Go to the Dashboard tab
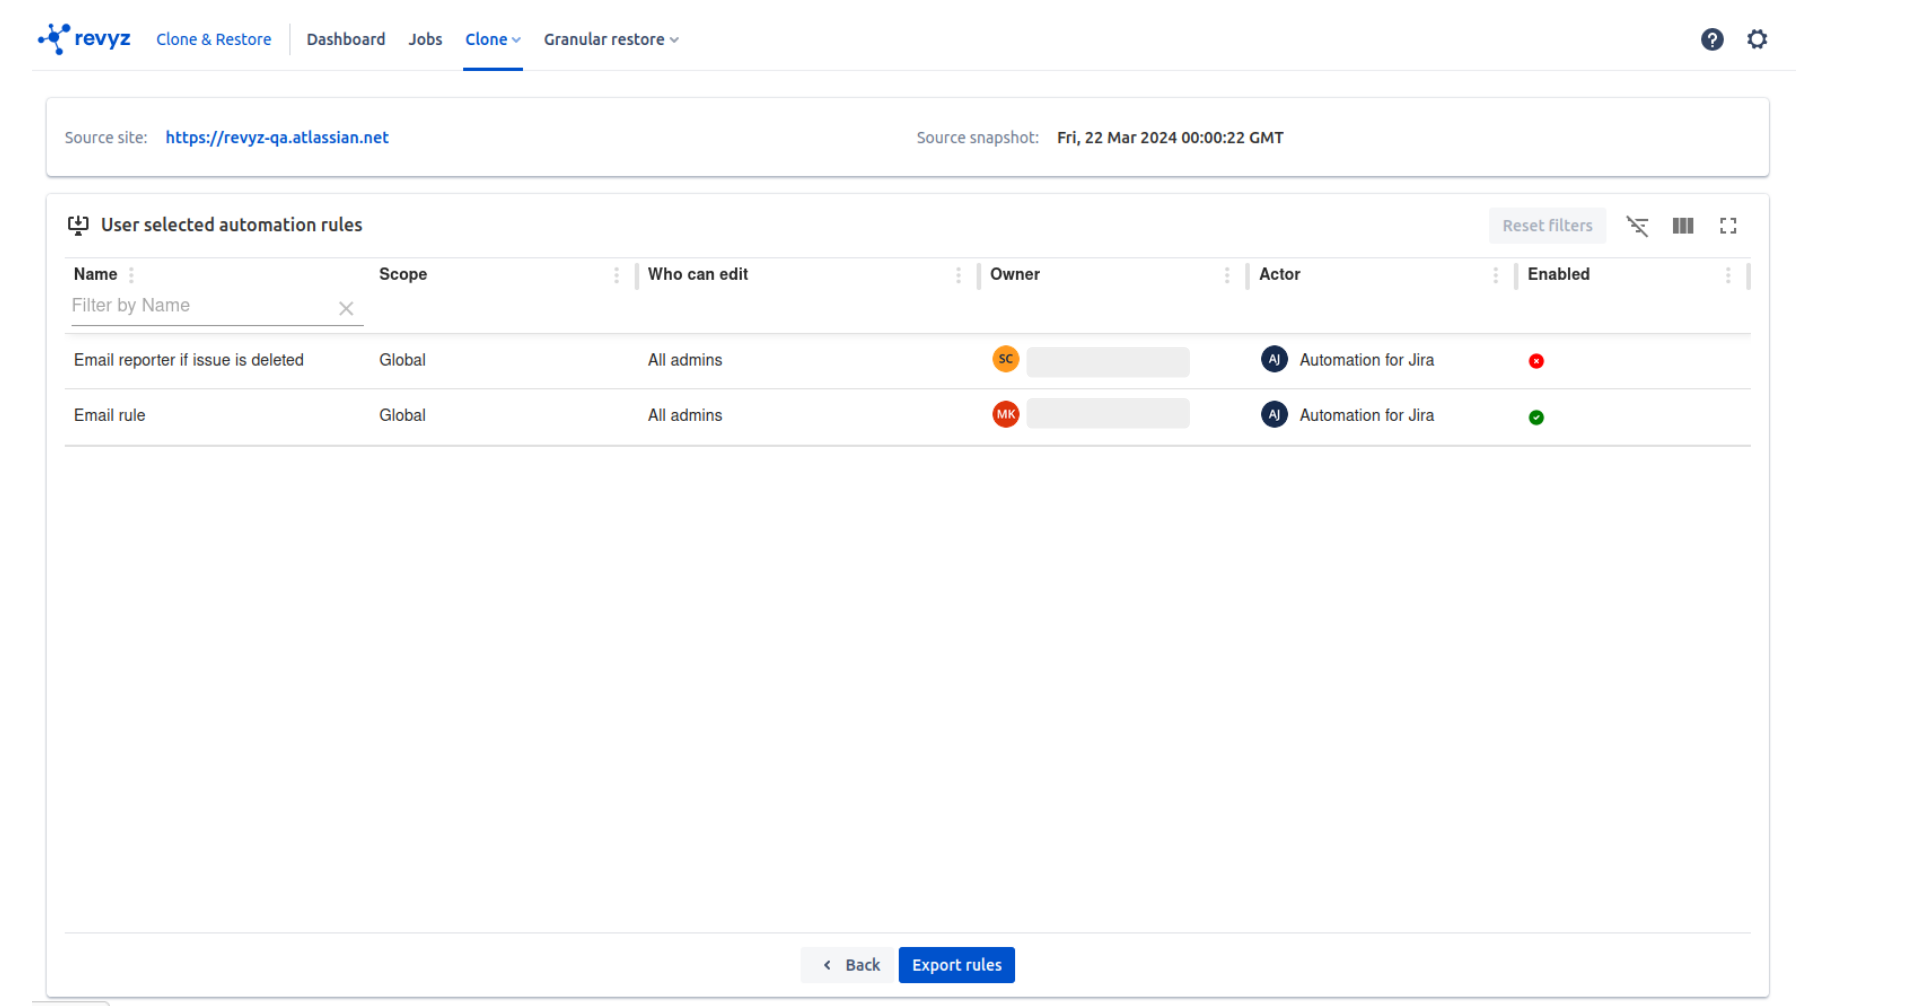 click(346, 39)
